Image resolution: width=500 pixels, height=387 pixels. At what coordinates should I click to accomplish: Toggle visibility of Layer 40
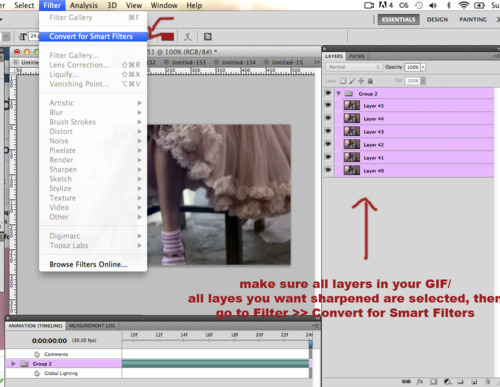tap(328, 170)
